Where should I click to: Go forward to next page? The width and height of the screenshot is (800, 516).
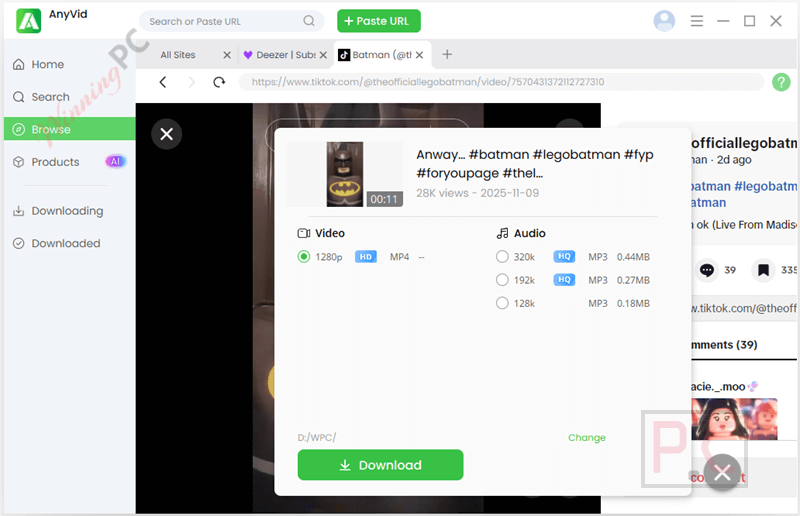coord(191,82)
